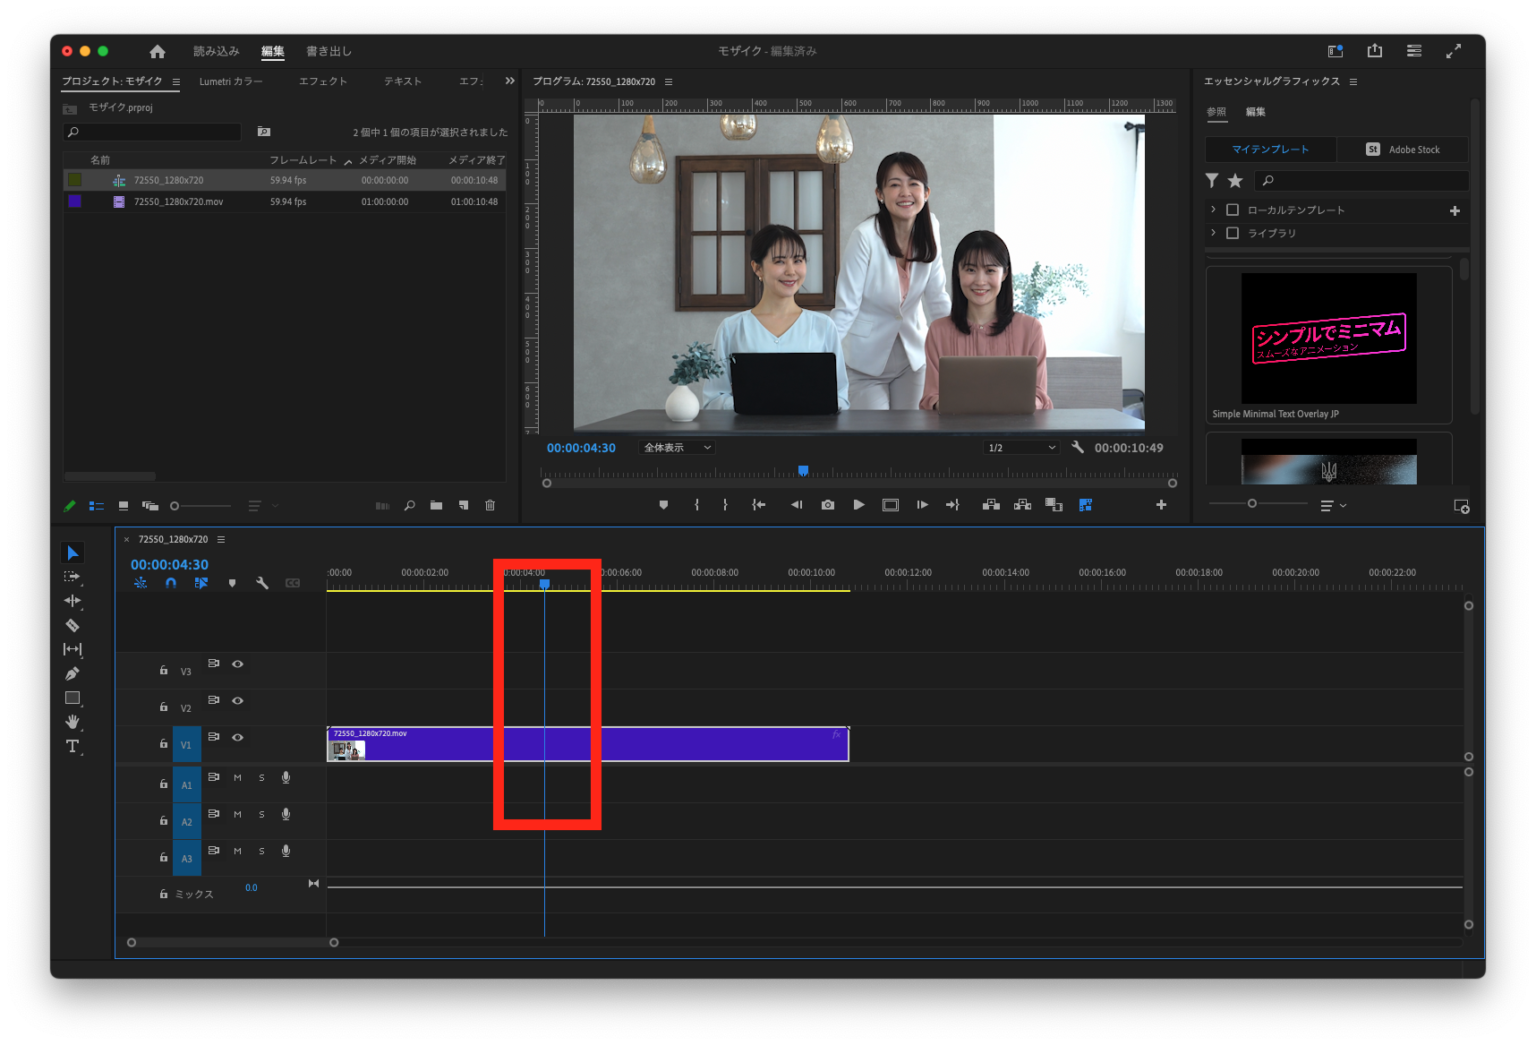Click the Lift icon in program monitor controls
The image size is (1536, 1045).
[x=991, y=504]
